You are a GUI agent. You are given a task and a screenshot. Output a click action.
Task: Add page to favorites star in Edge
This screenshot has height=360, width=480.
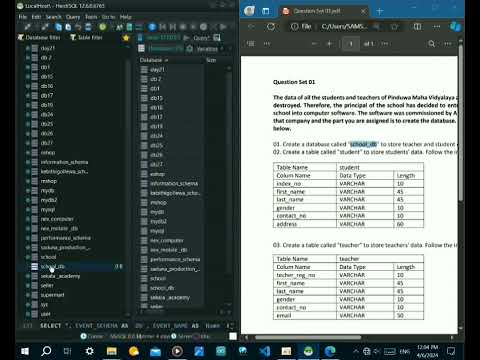point(395,27)
